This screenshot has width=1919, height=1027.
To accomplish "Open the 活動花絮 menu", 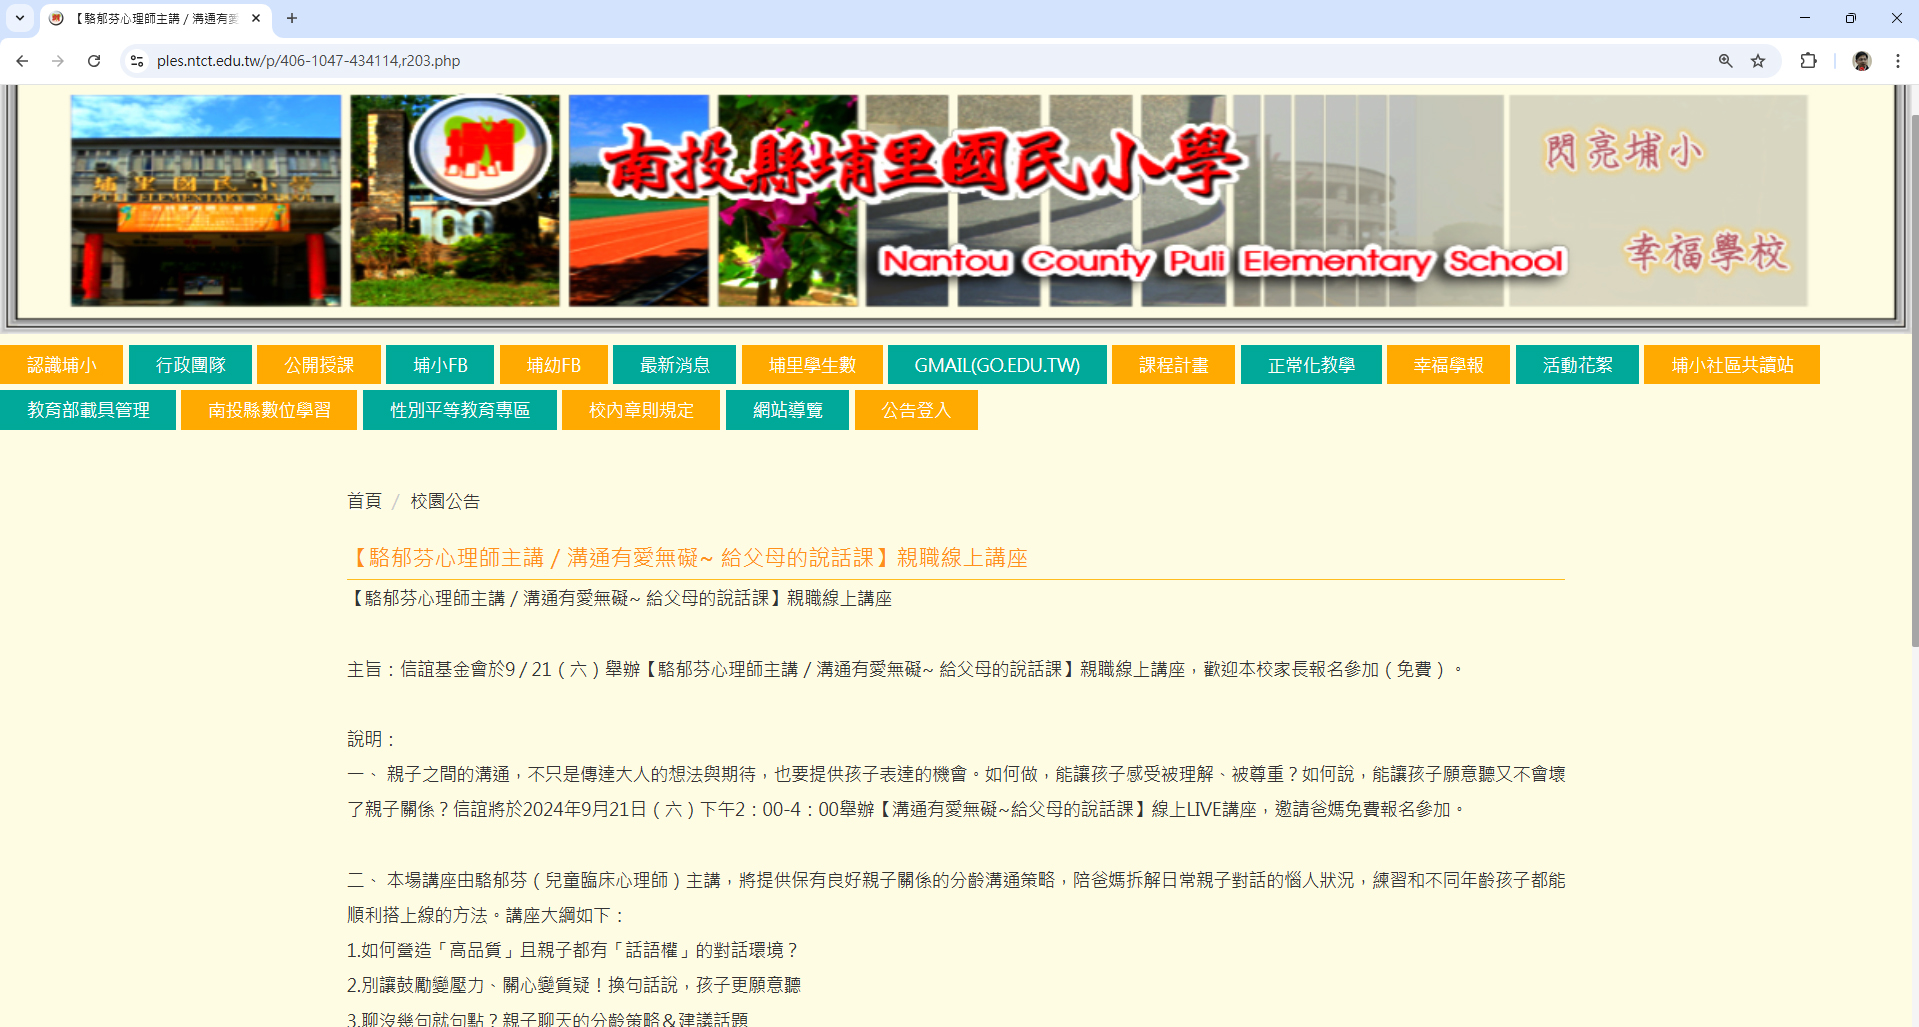I will [1577, 365].
